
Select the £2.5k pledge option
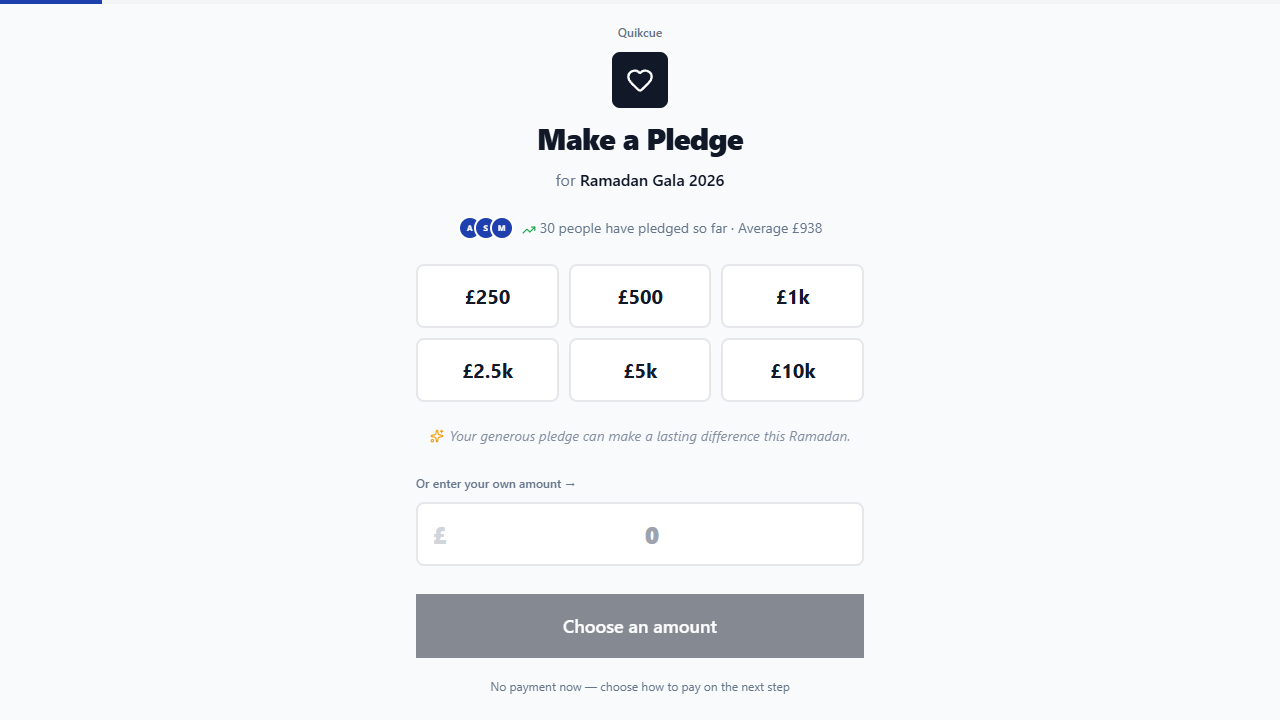point(487,370)
